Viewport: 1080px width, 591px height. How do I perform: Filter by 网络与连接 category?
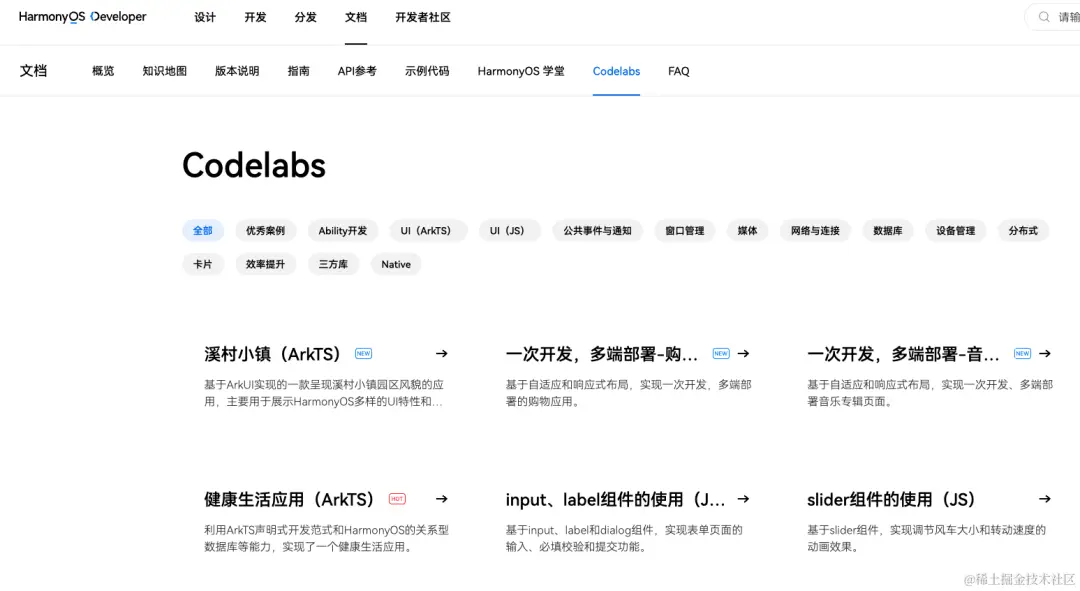pyautogui.click(x=815, y=231)
